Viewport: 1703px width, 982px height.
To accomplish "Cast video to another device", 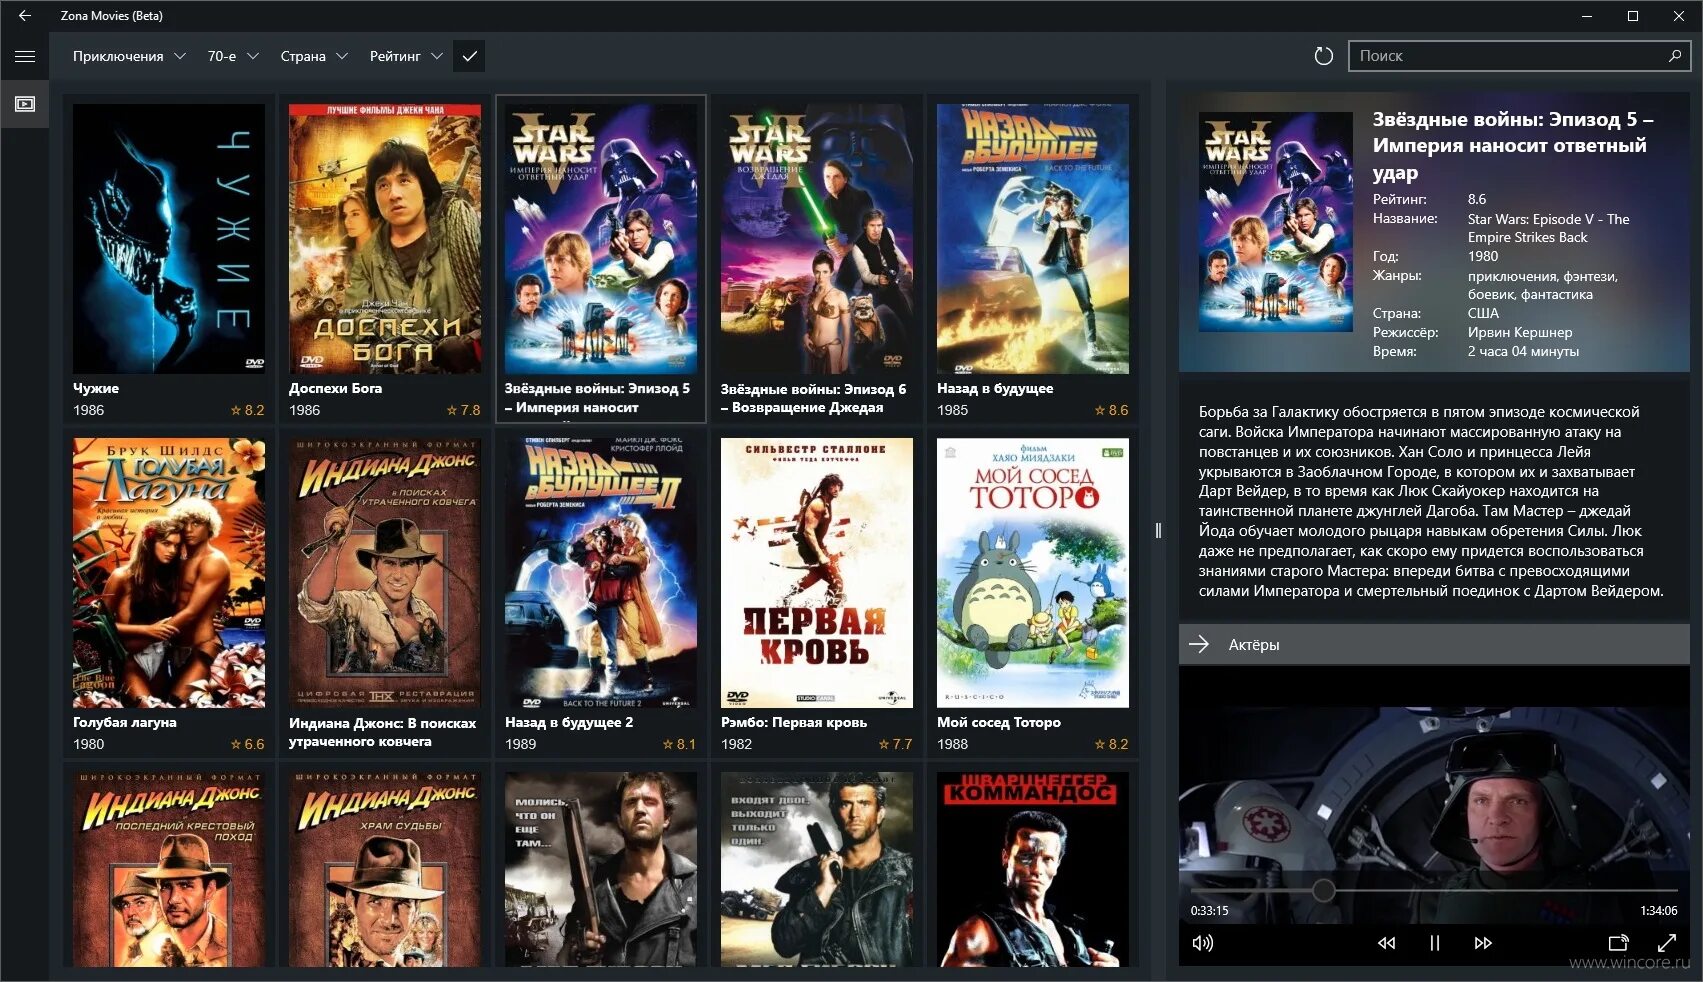I will point(1618,943).
